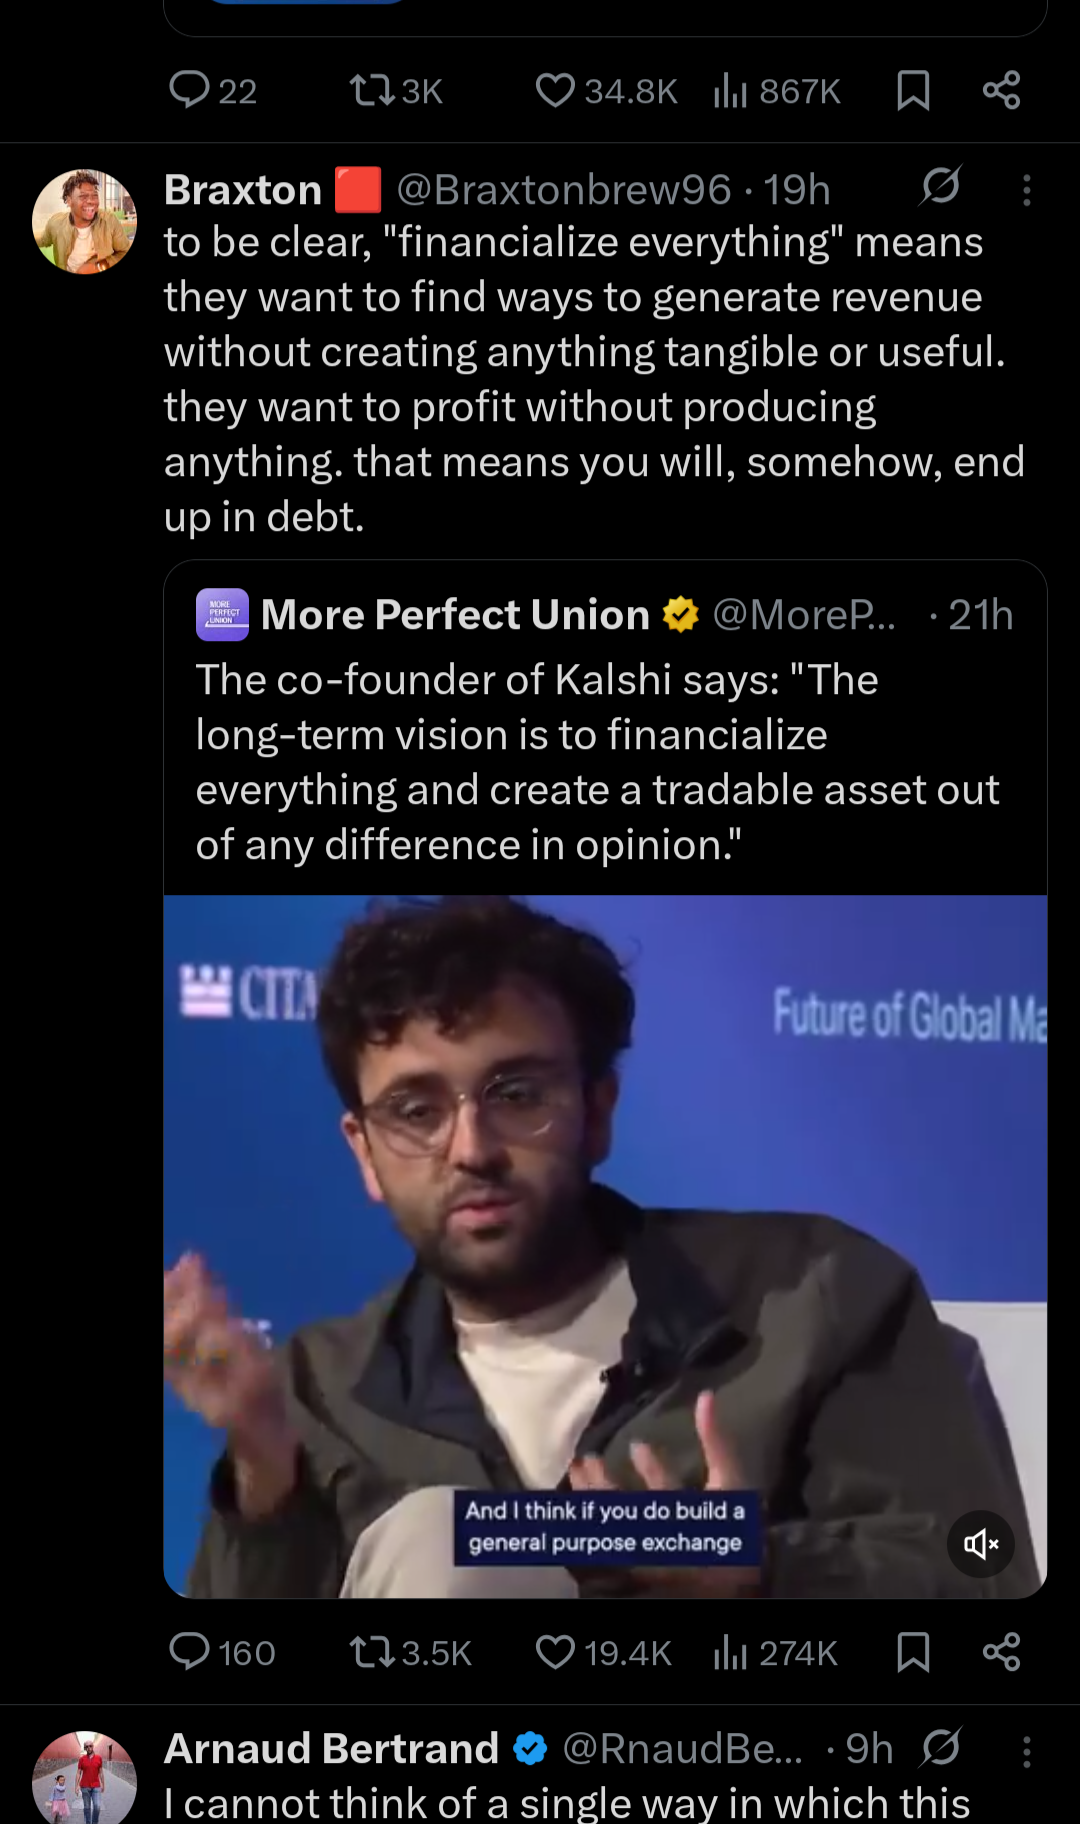The image size is (1080, 1824).
Task: Open Arnaud Bertrand's profile avatar
Action: (85, 1780)
